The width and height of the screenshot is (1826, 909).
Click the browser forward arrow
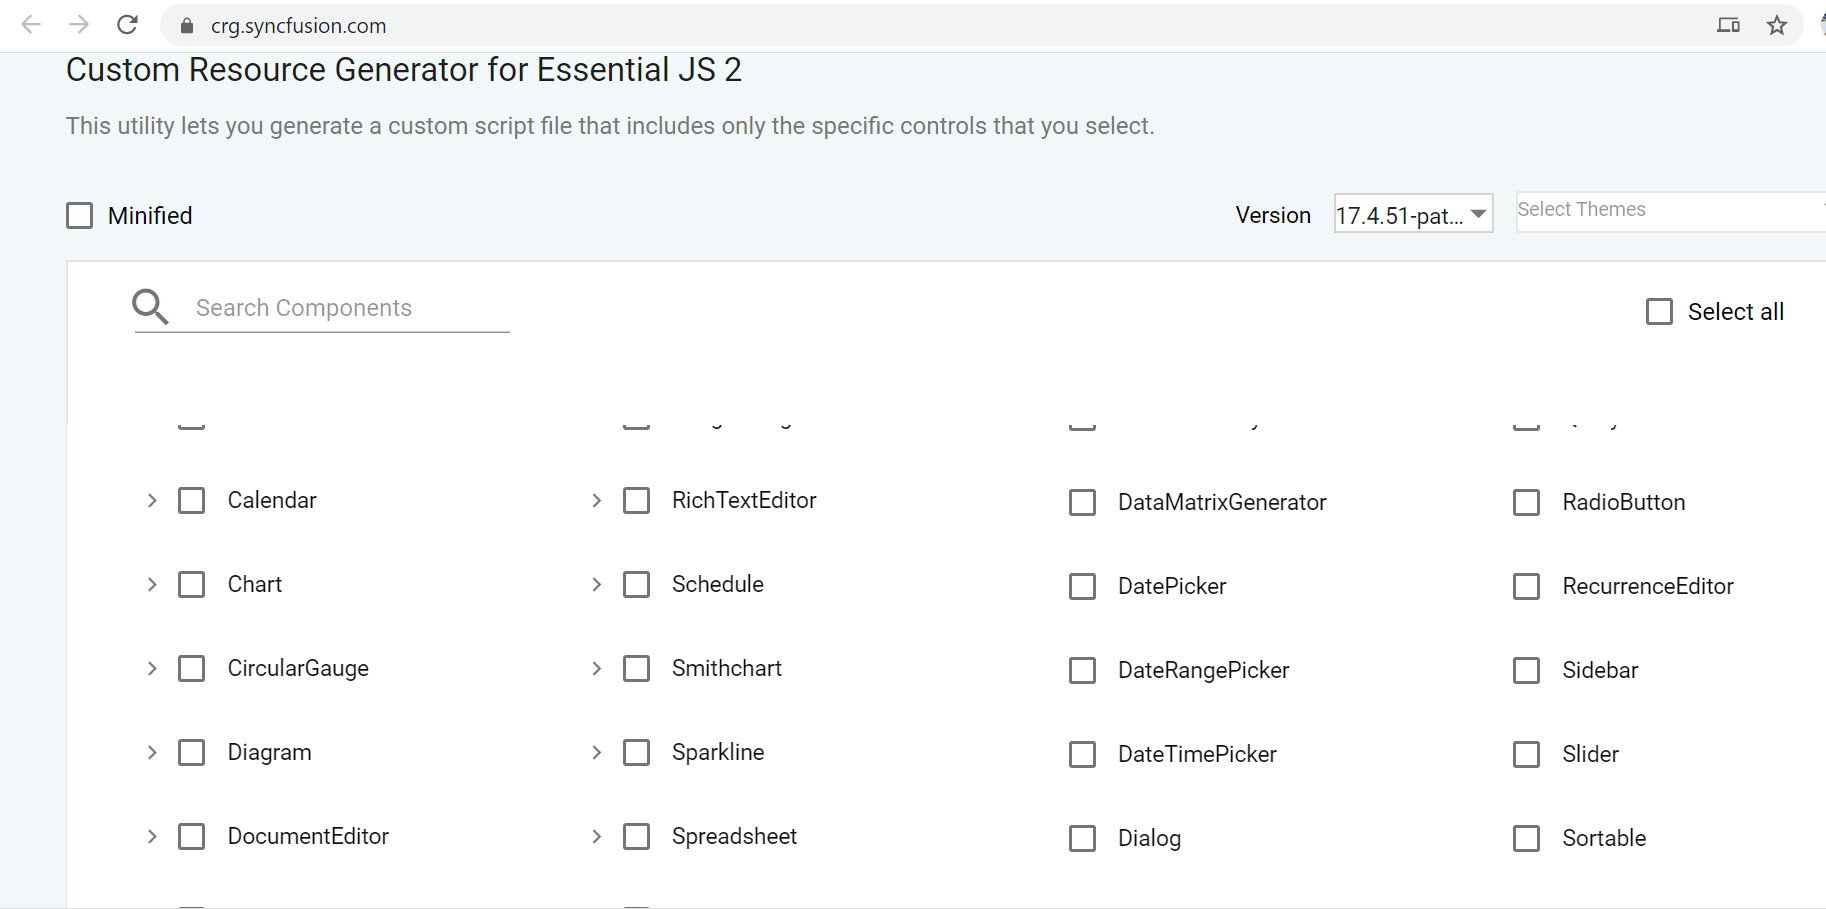[79, 25]
